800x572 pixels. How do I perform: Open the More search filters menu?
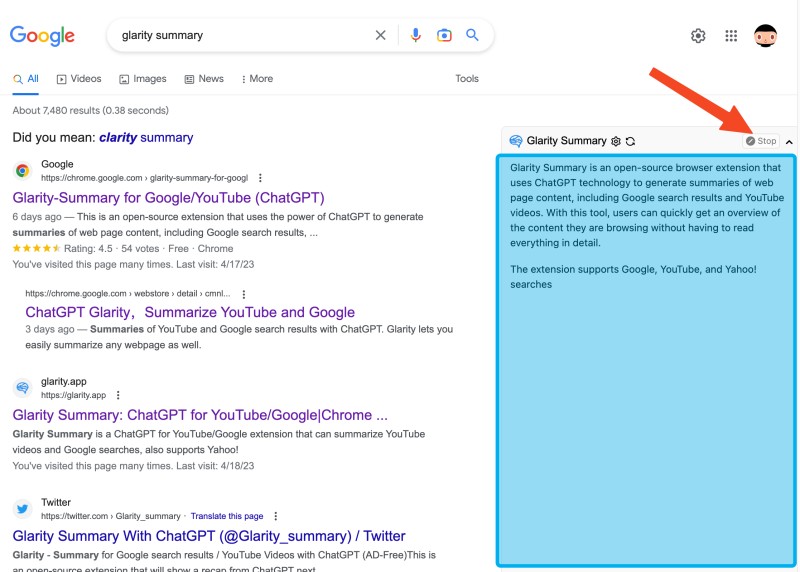coord(258,79)
